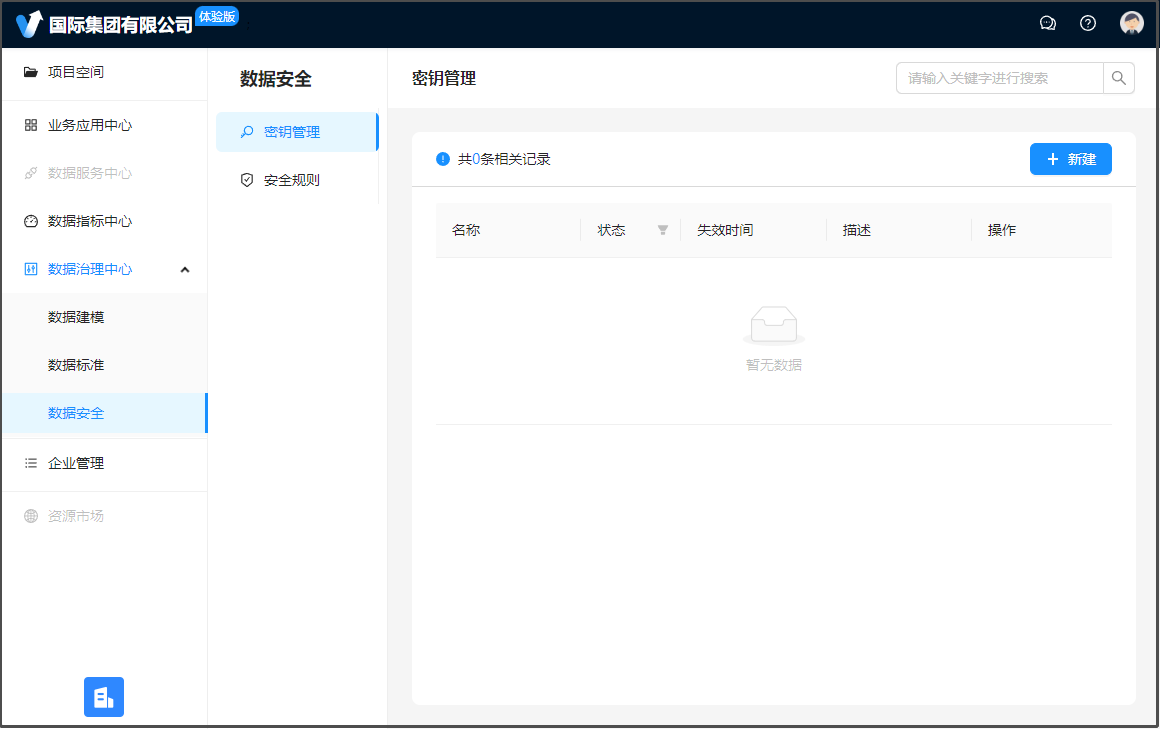This screenshot has height=729, width=1160.
Task: Click the chat message icon in header
Action: point(1048,23)
